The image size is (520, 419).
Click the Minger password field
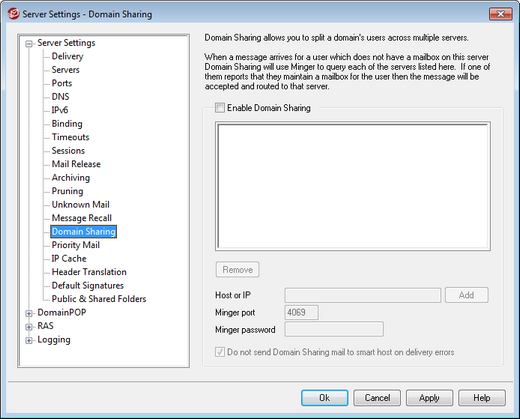tap(334, 329)
